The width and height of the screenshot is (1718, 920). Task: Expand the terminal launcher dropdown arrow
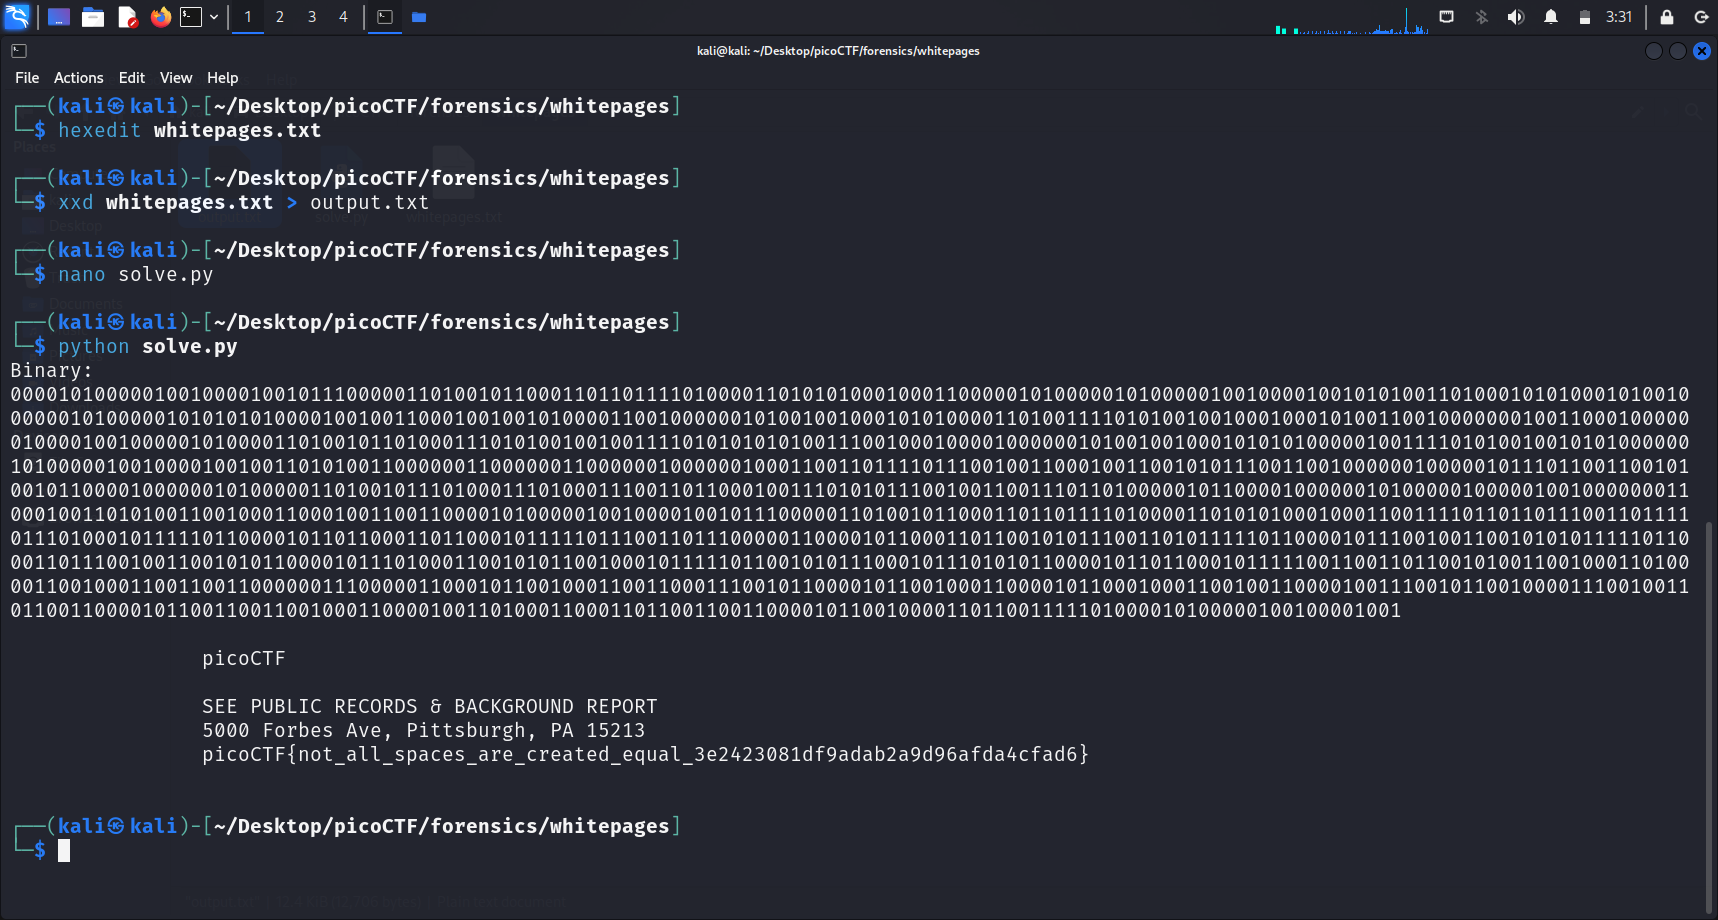[214, 17]
